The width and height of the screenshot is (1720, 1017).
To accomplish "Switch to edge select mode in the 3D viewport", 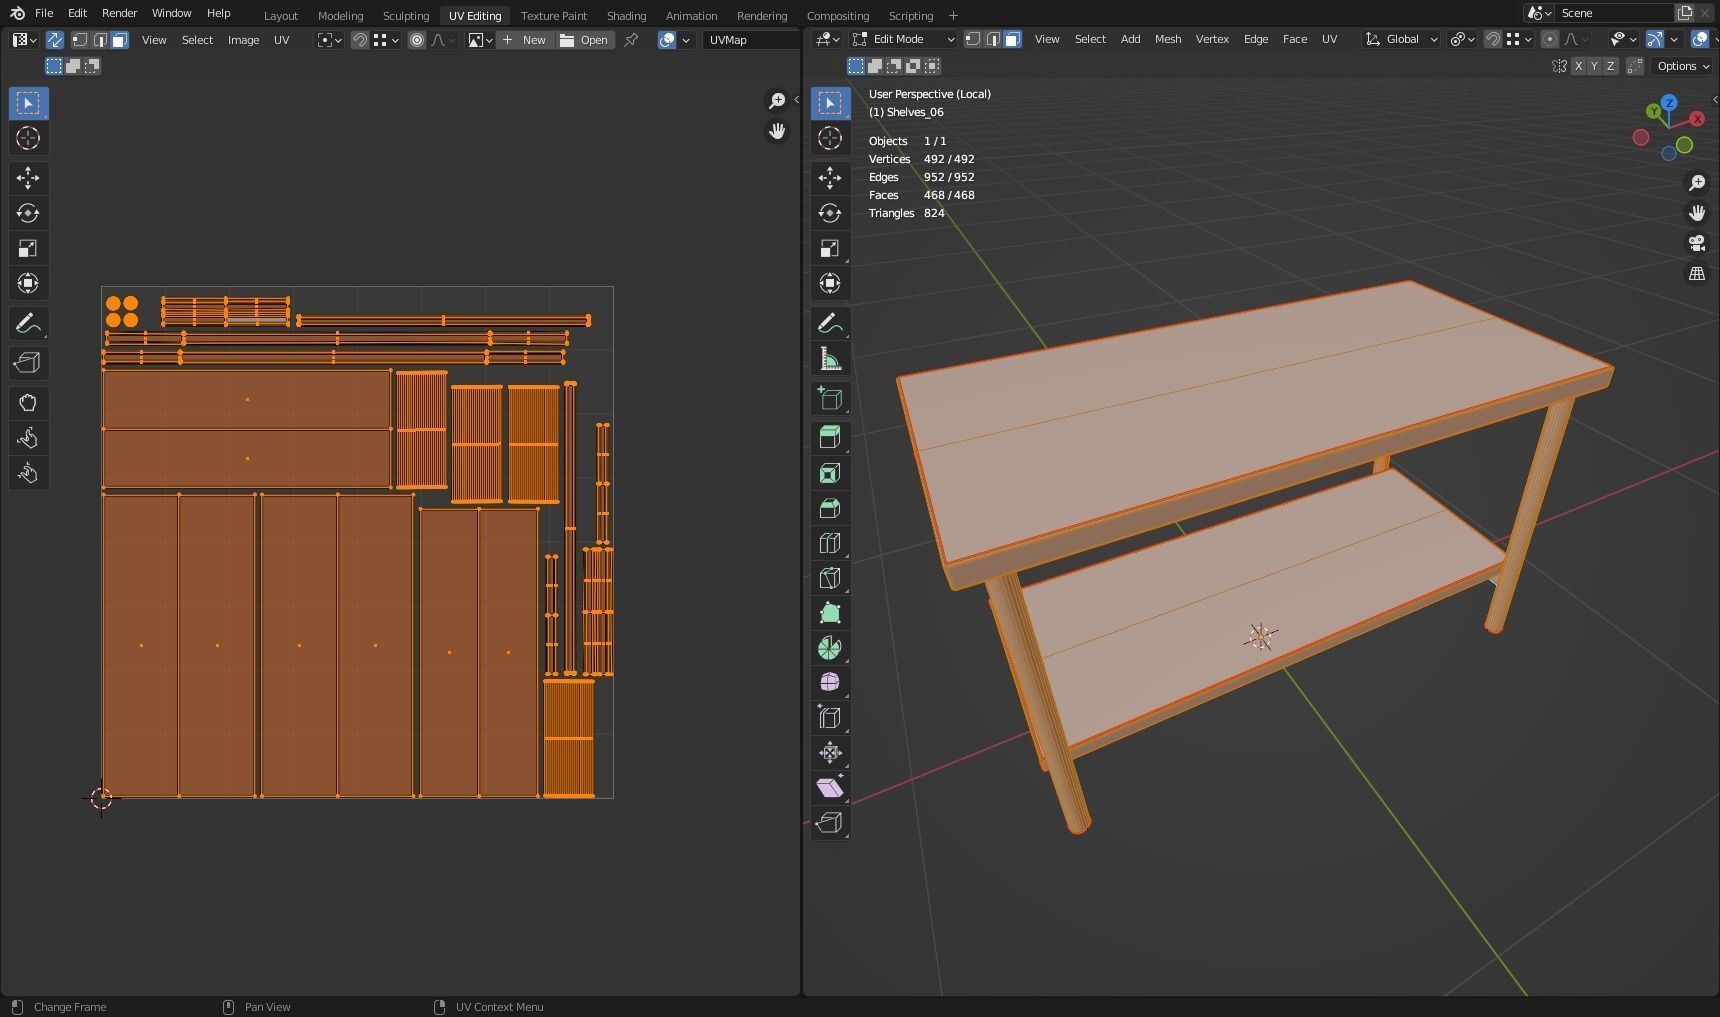I will [x=992, y=39].
